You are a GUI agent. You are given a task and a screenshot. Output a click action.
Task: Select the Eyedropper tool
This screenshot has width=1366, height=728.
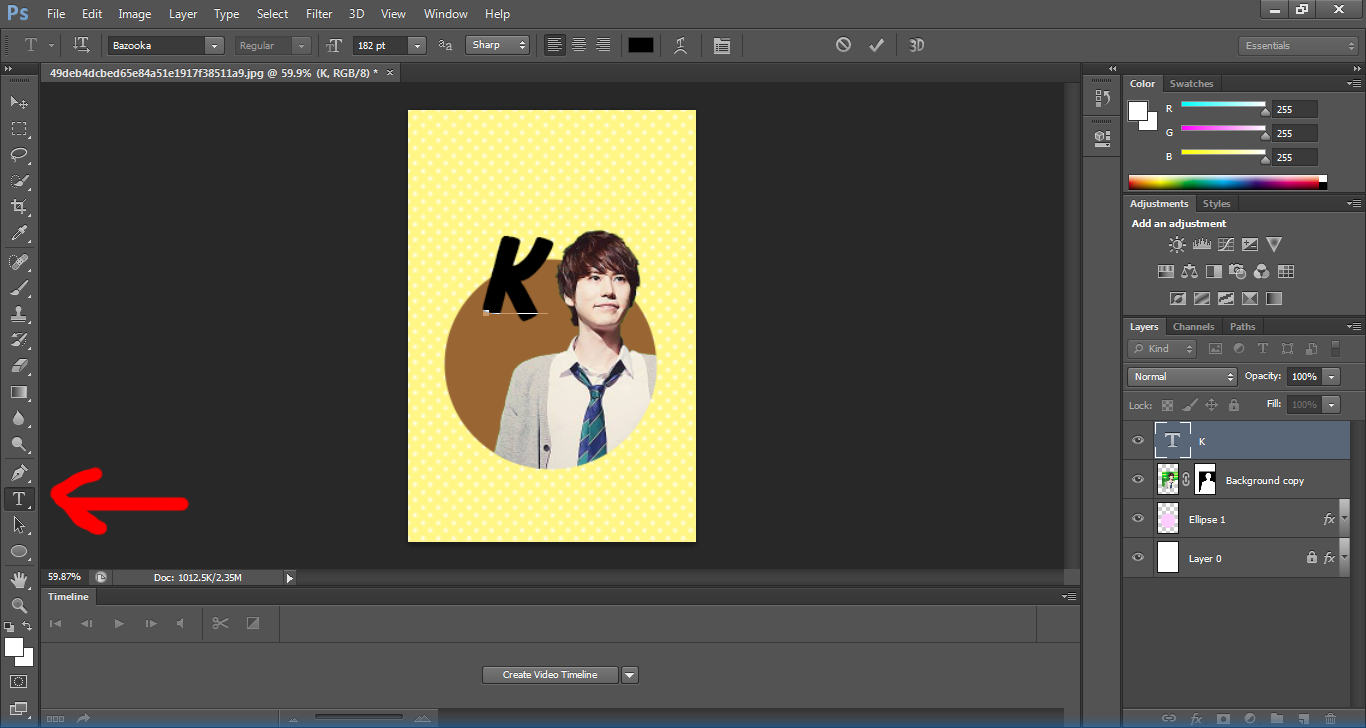point(19,234)
